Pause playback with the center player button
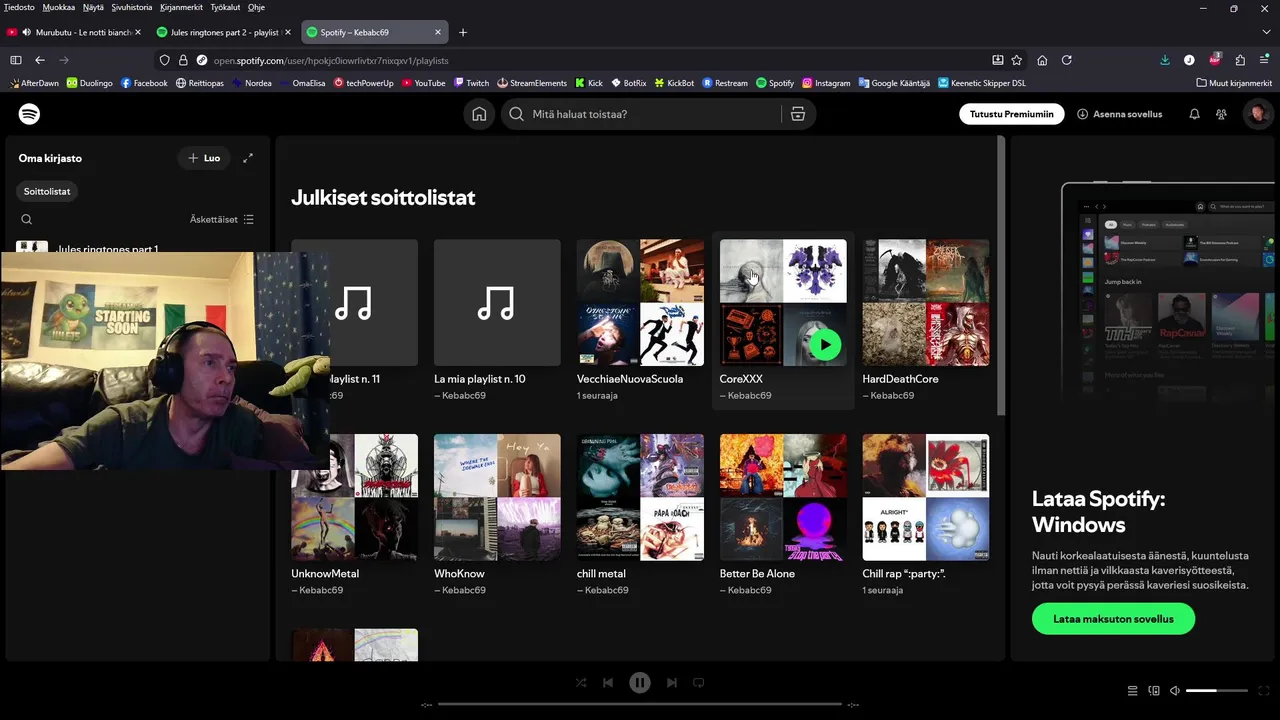Viewport: 1280px width, 720px height. click(640, 683)
